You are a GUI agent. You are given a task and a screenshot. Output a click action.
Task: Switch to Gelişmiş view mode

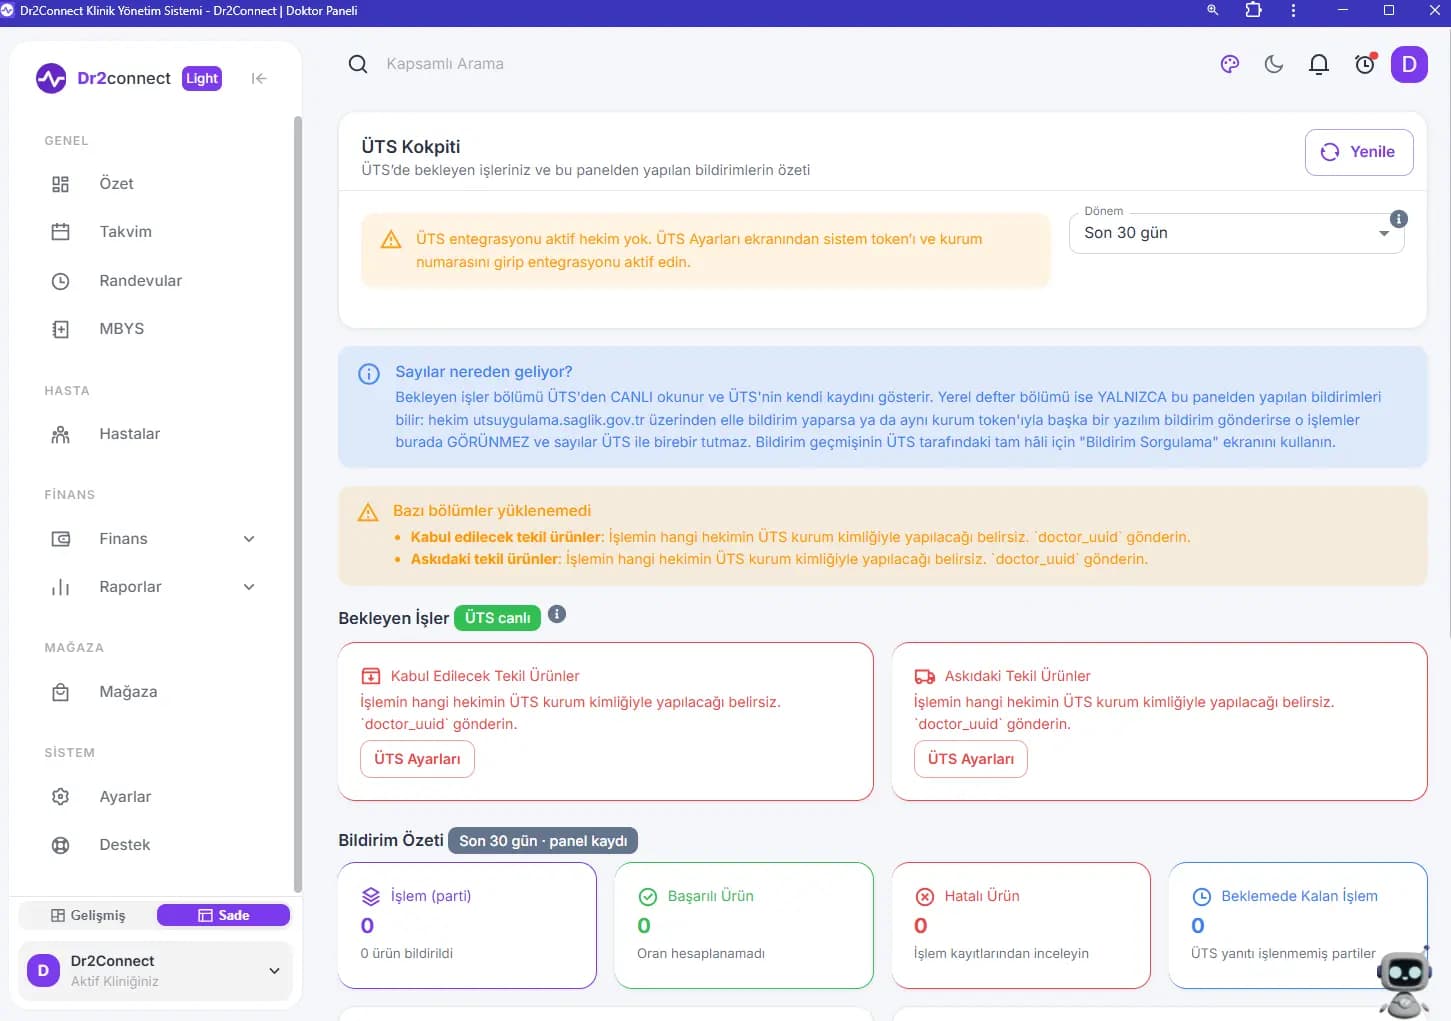click(x=88, y=915)
